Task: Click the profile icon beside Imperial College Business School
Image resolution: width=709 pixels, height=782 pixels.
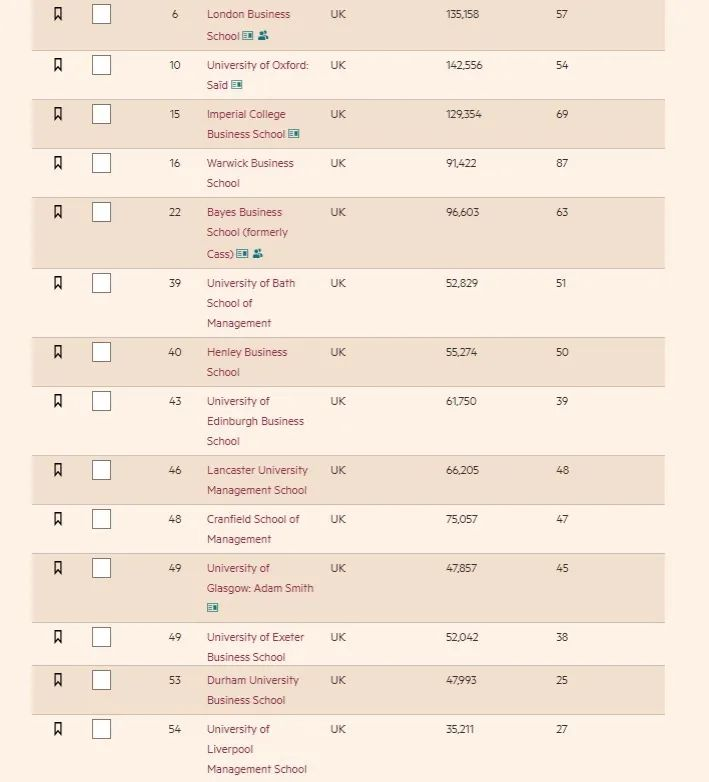Action: (294, 134)
